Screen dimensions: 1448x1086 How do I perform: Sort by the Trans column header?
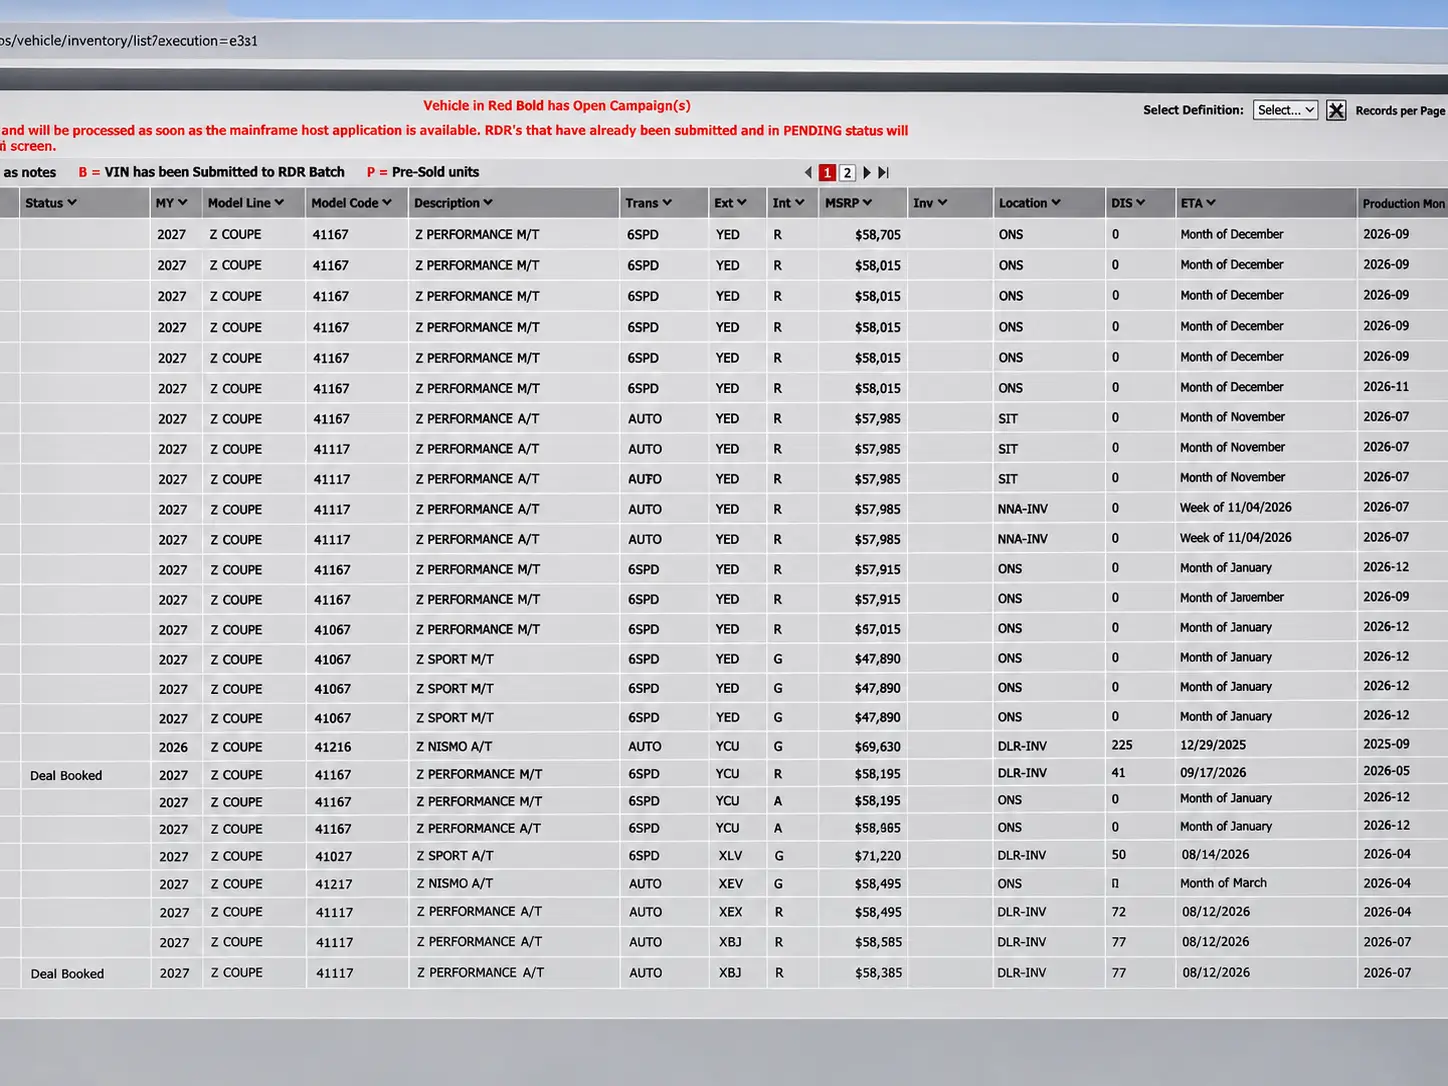coord(649,203)
